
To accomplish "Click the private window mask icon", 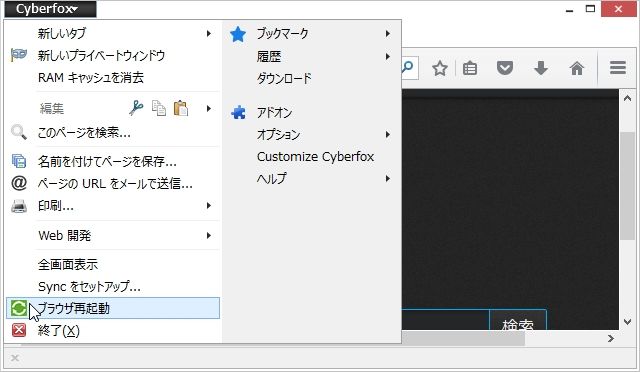I will [x=19, y=55].
